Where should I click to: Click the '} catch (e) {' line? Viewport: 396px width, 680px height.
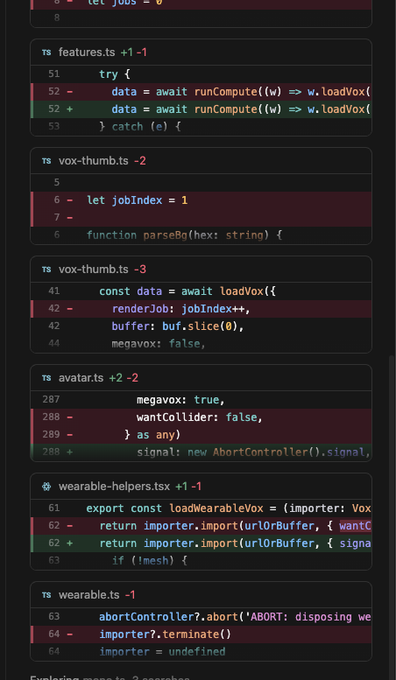201,126
